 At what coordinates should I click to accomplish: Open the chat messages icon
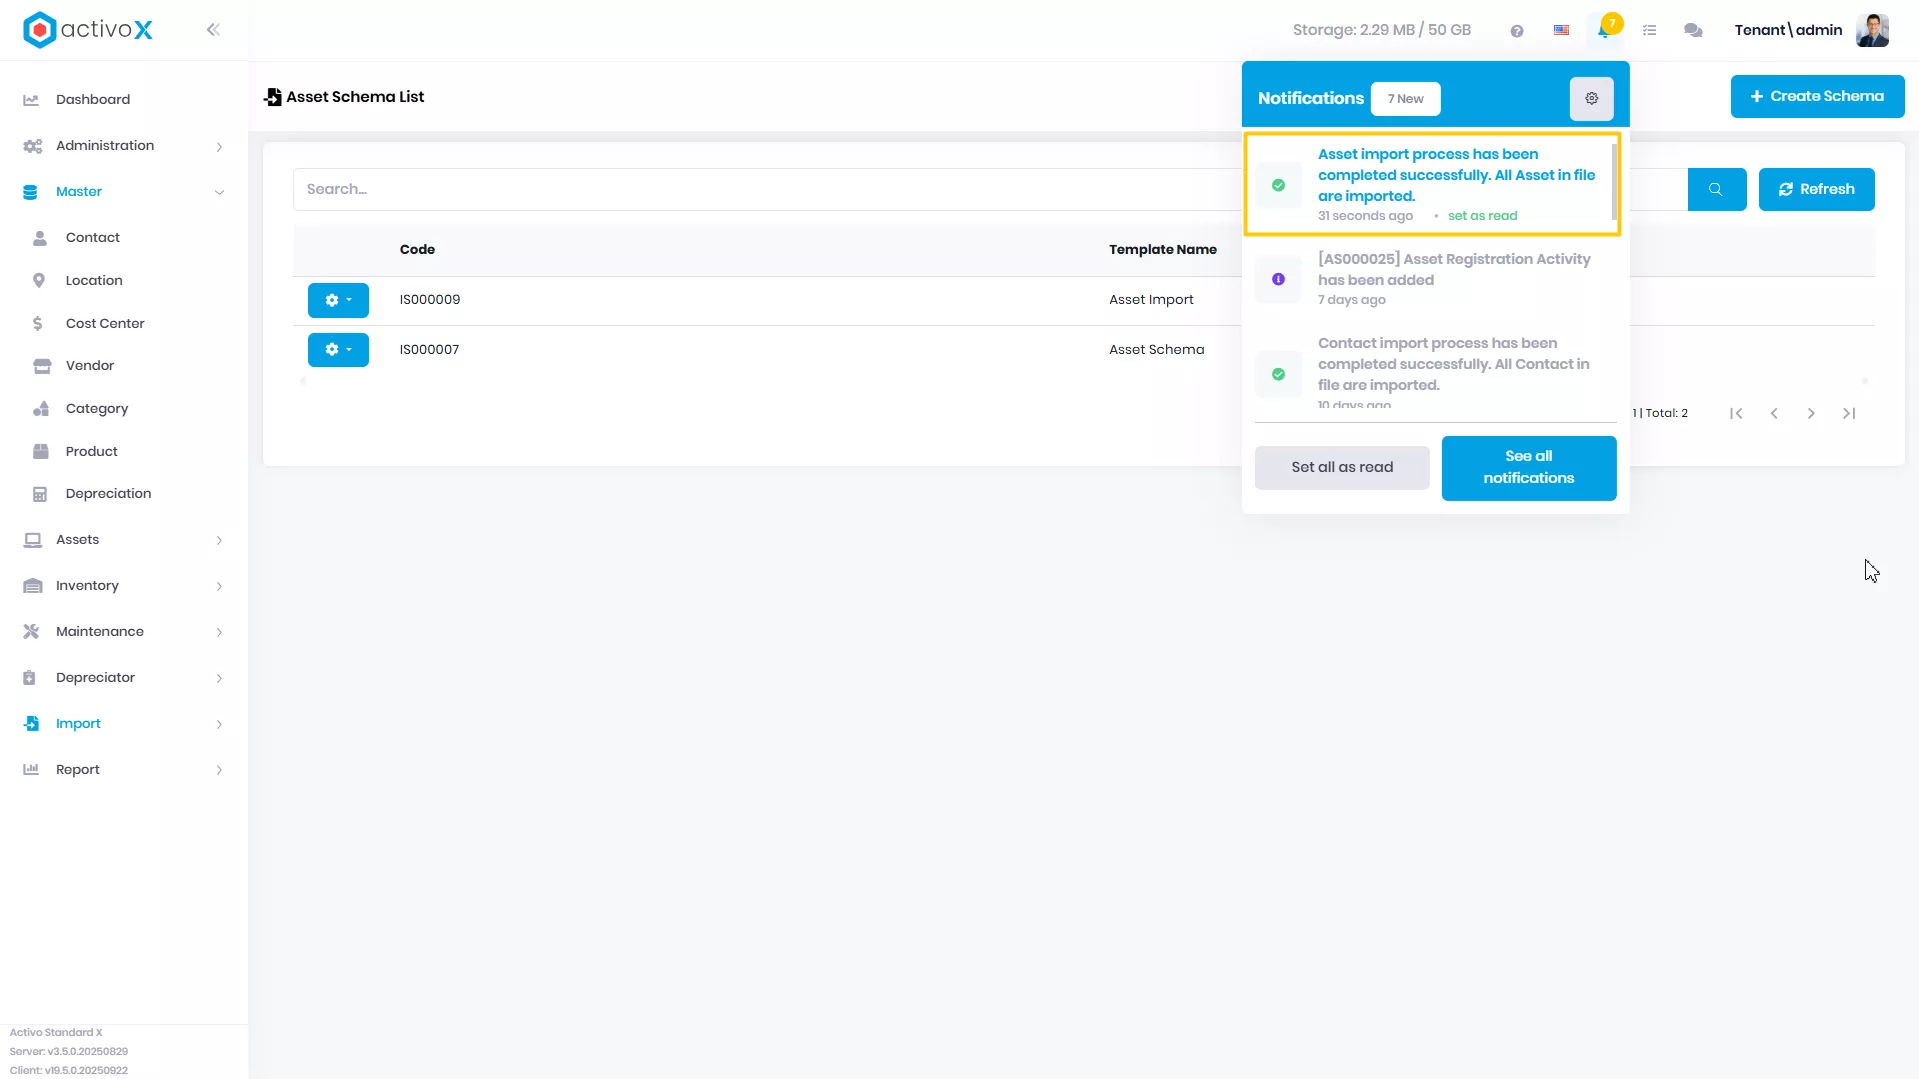coord(1693,31)
